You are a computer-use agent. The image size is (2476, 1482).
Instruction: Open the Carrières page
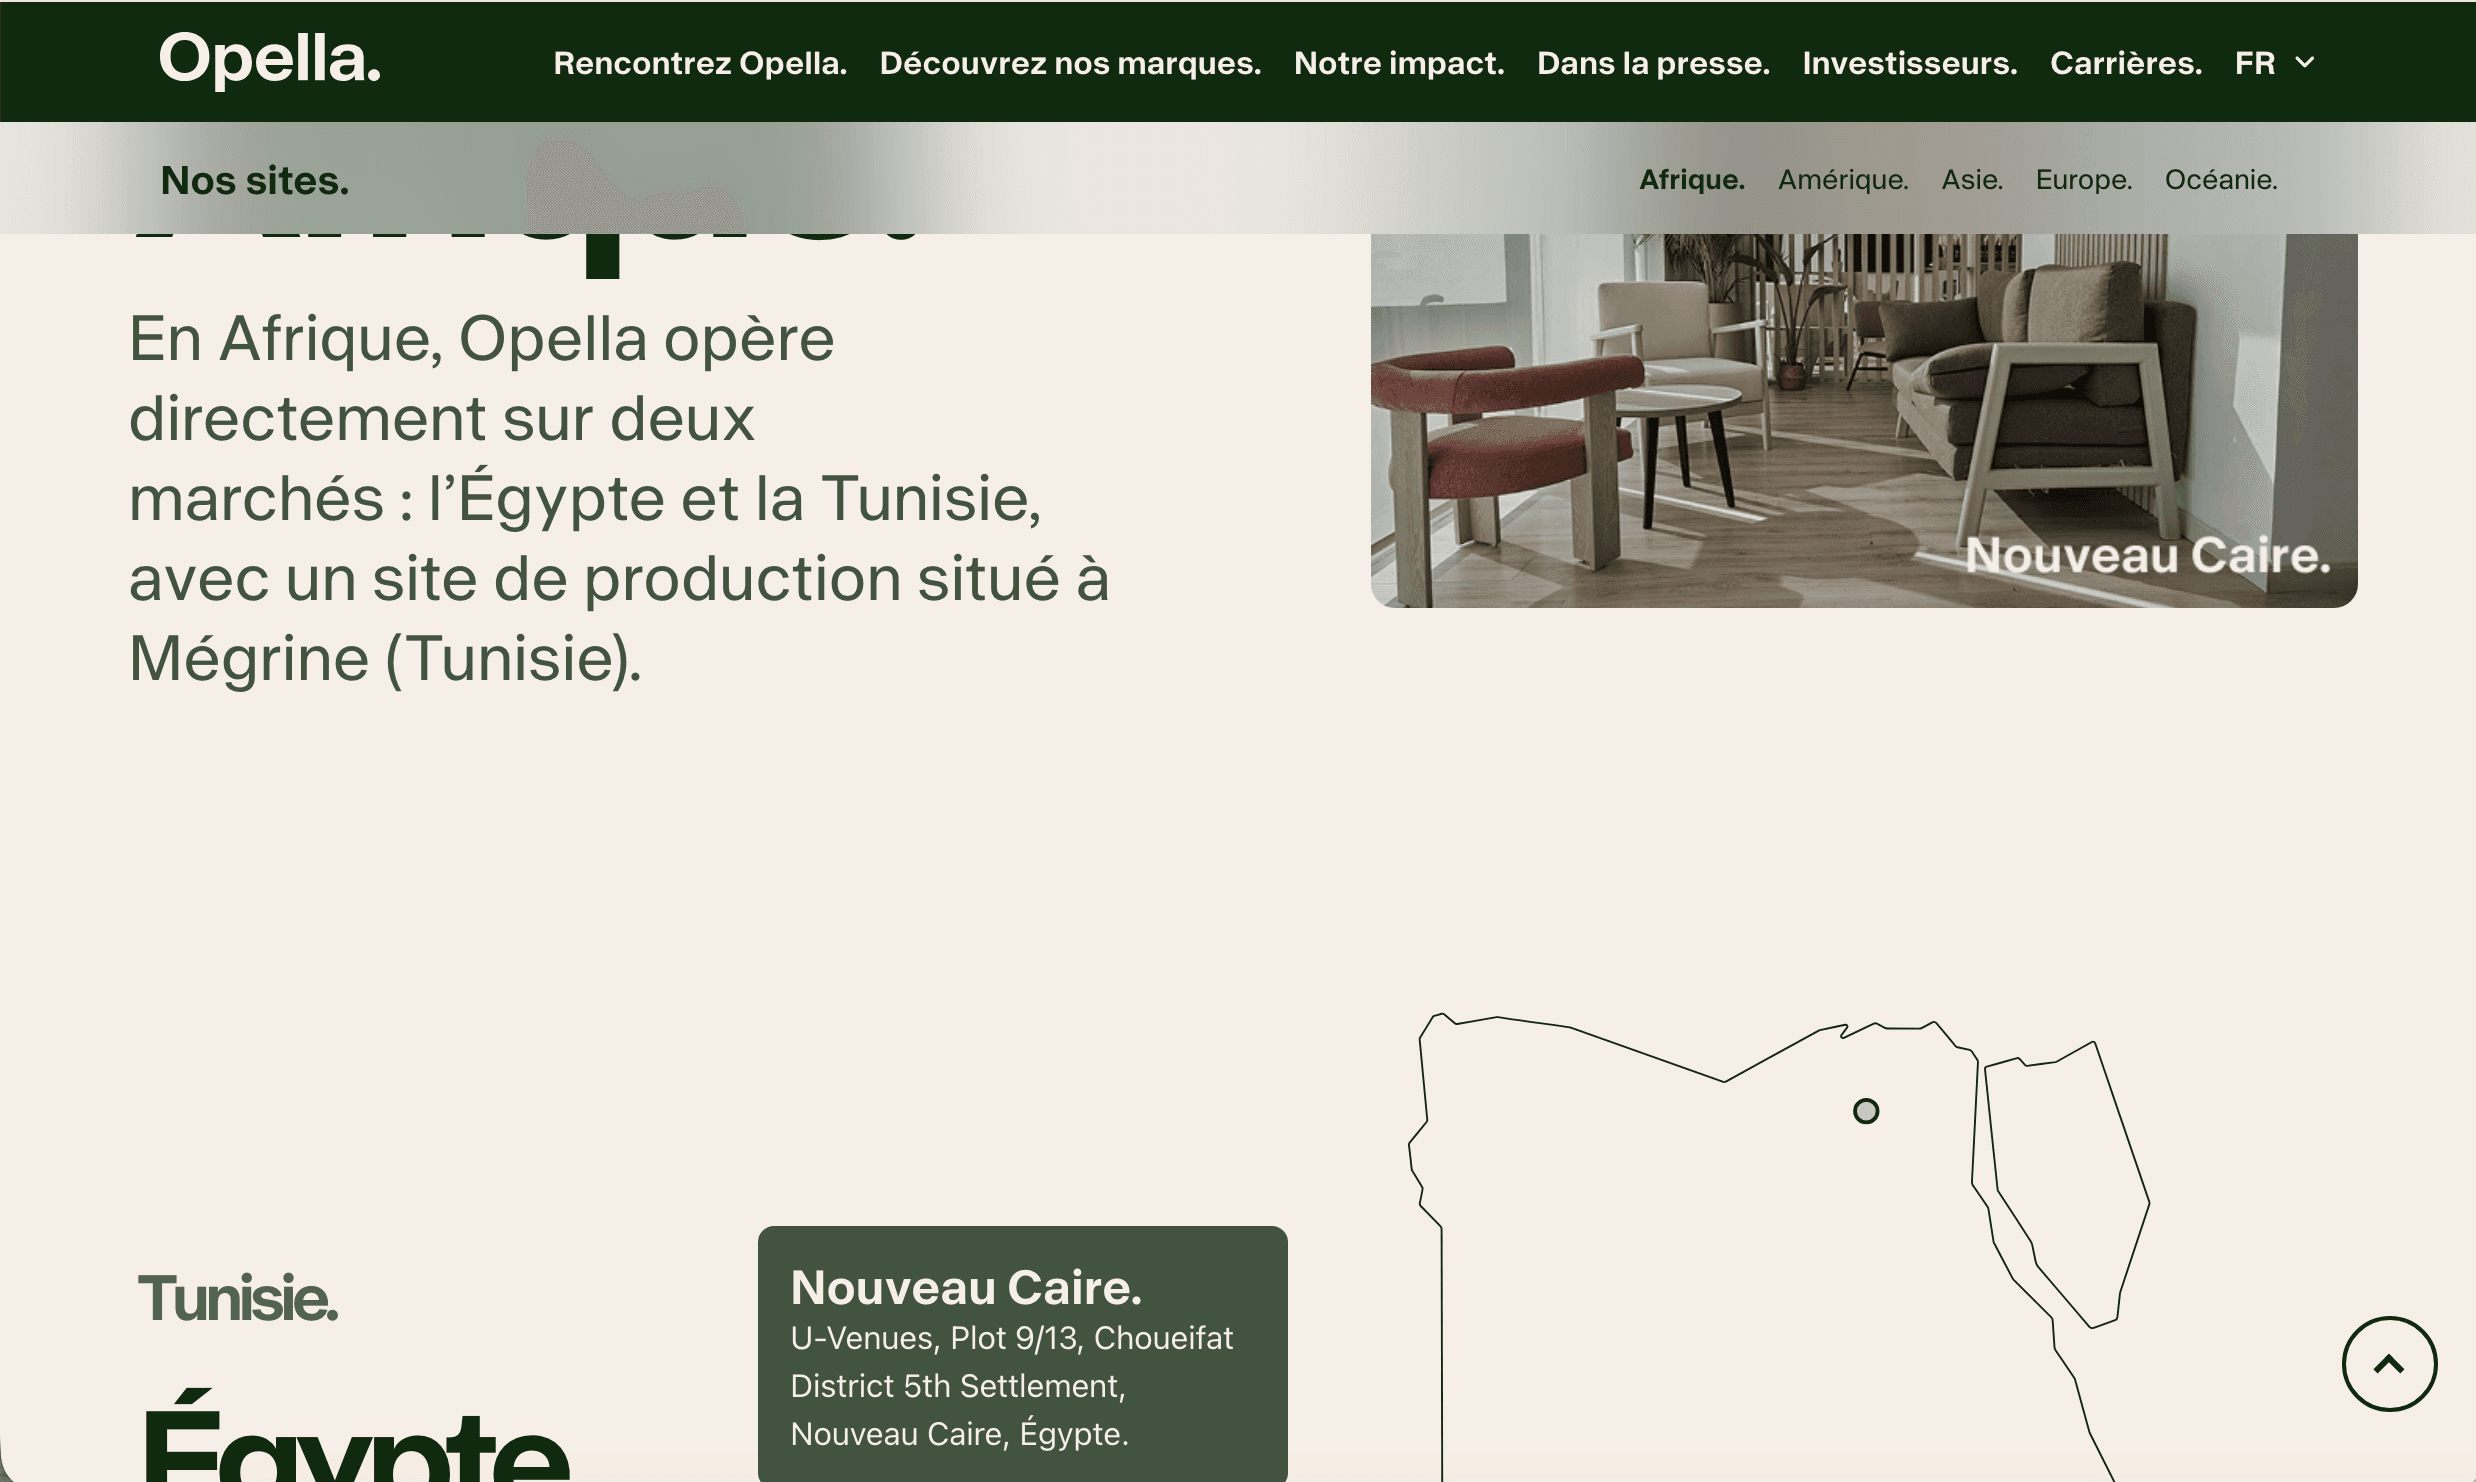click(2125, 63)
